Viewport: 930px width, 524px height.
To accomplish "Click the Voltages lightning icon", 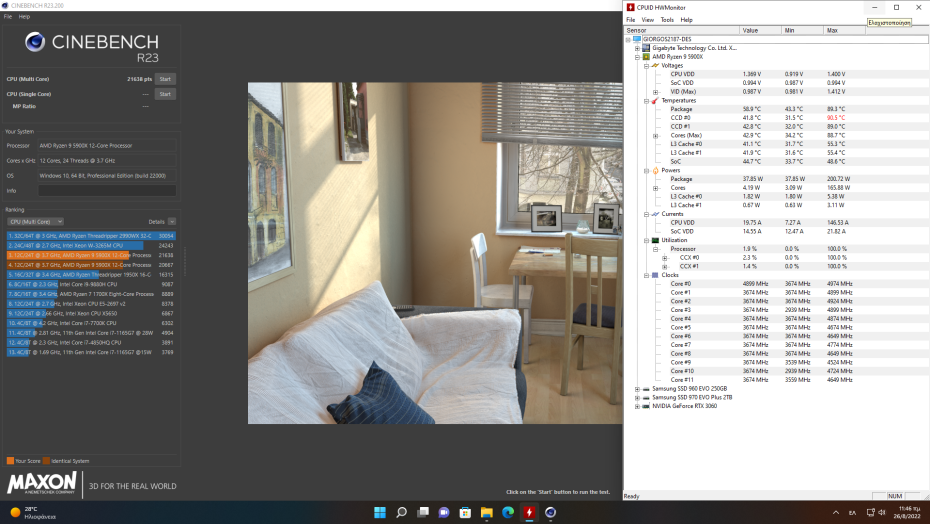I will click(655, 66).
